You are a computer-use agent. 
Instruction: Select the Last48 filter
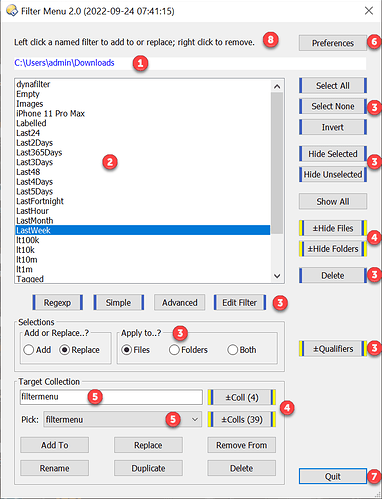pyautogui.click(x=143, y=172)
